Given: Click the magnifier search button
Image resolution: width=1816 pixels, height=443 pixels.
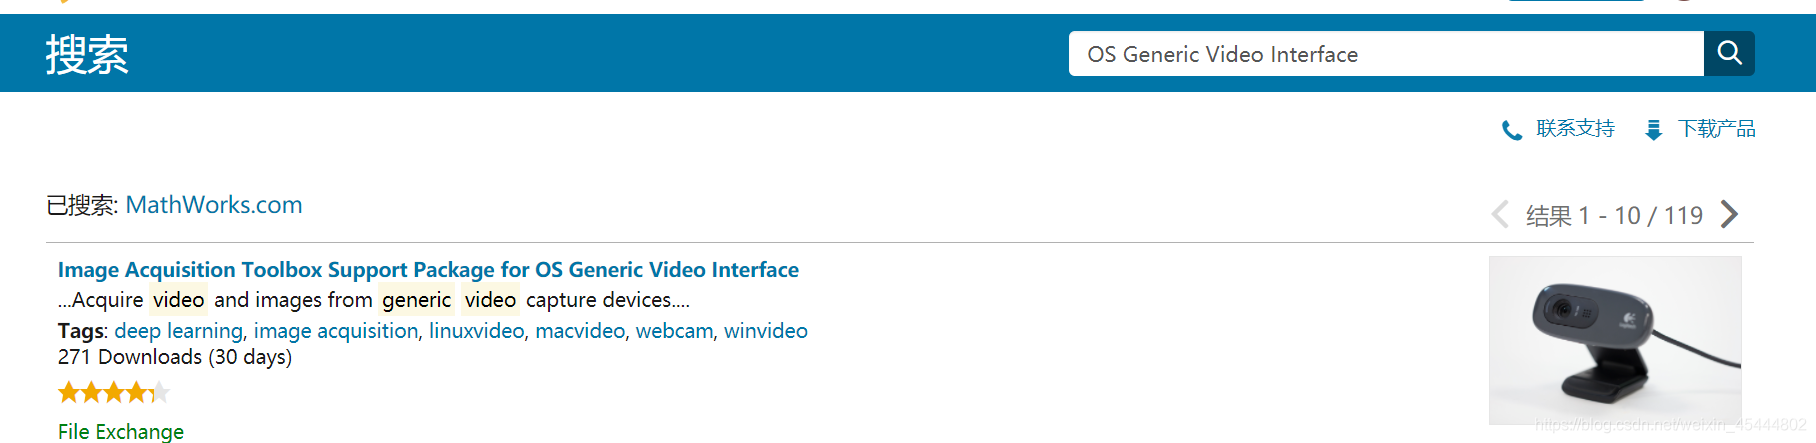Looking at the screenshot, I should coord(1729,53).
